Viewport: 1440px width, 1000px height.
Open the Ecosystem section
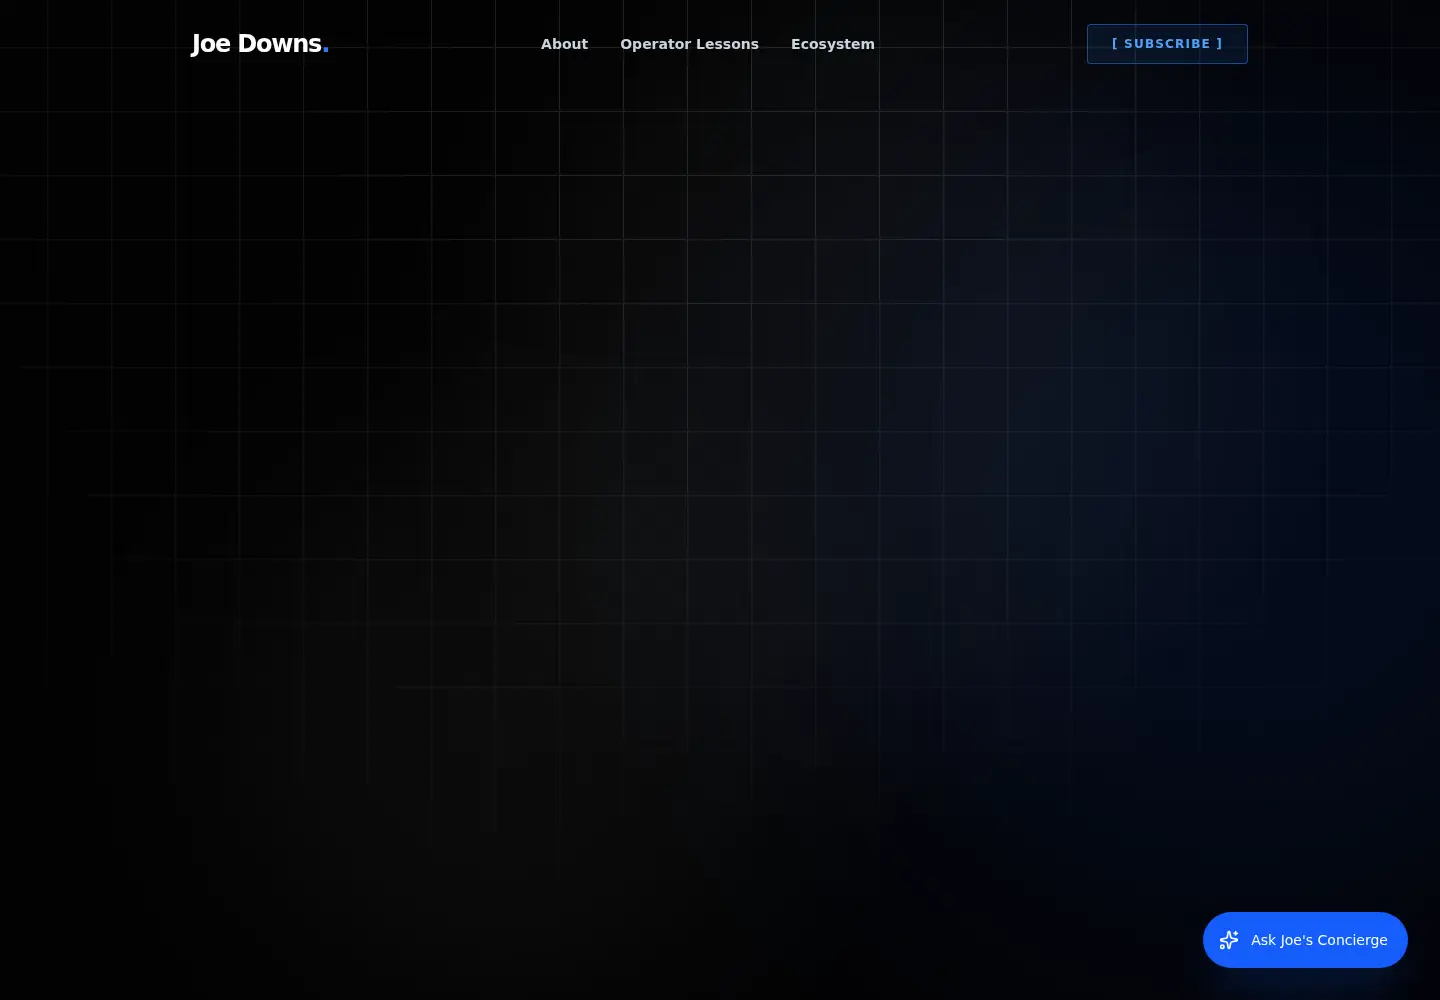(832, 44)
